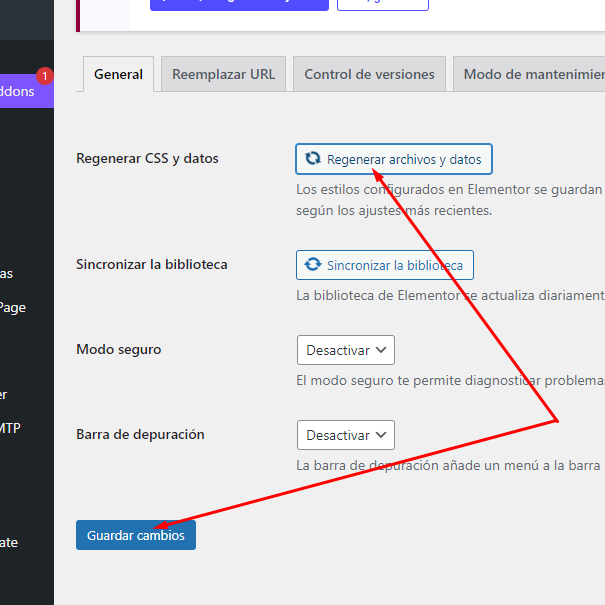Click the refresh icon in Regenerar archivos button
This screenshot has height=605, width=605.
pyautogui.click(x=313, y=159)
